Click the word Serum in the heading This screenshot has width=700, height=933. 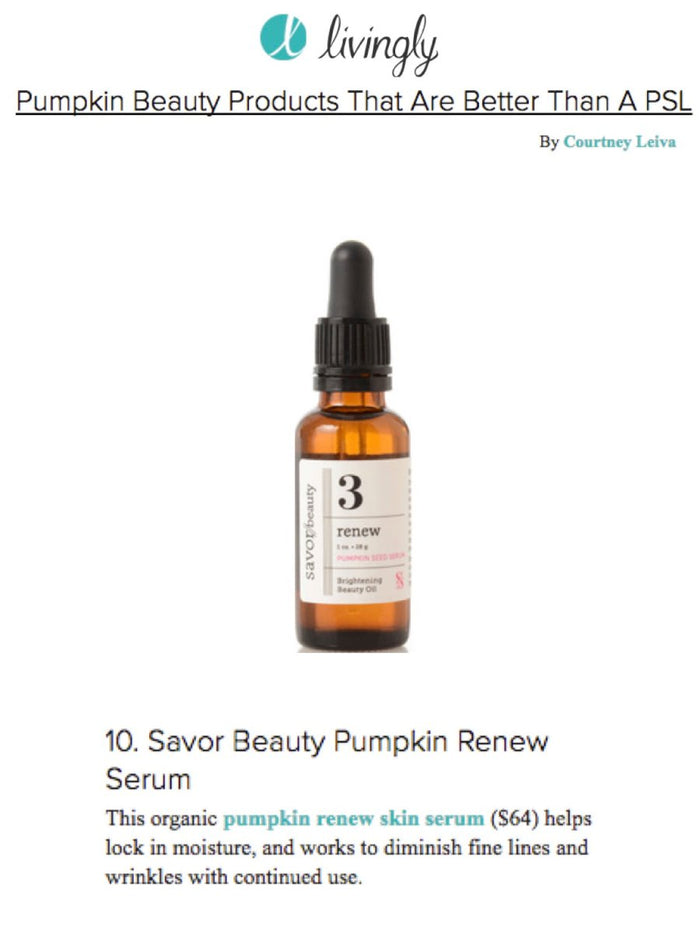(148, 779)
